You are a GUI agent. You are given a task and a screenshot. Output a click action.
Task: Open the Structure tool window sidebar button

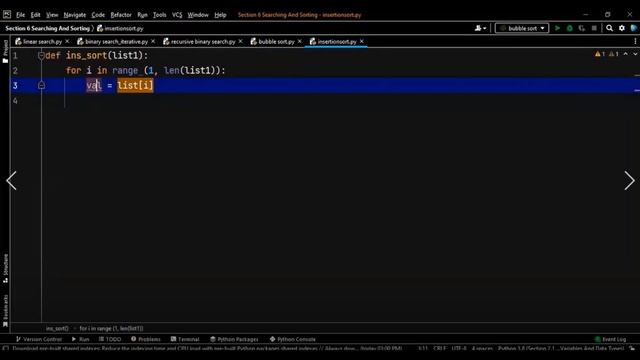[x=5, y=268]
